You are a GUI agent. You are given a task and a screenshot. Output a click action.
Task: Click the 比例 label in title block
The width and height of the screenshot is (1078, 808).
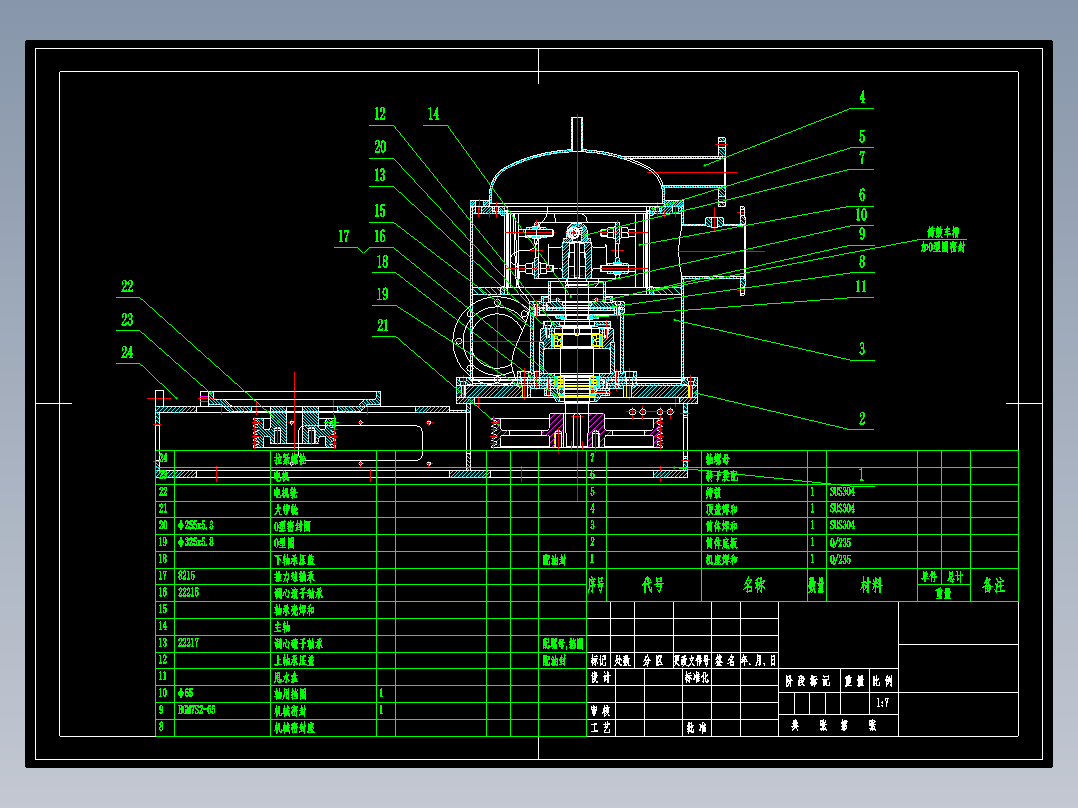pyautogui.click(x=883, y=681)
